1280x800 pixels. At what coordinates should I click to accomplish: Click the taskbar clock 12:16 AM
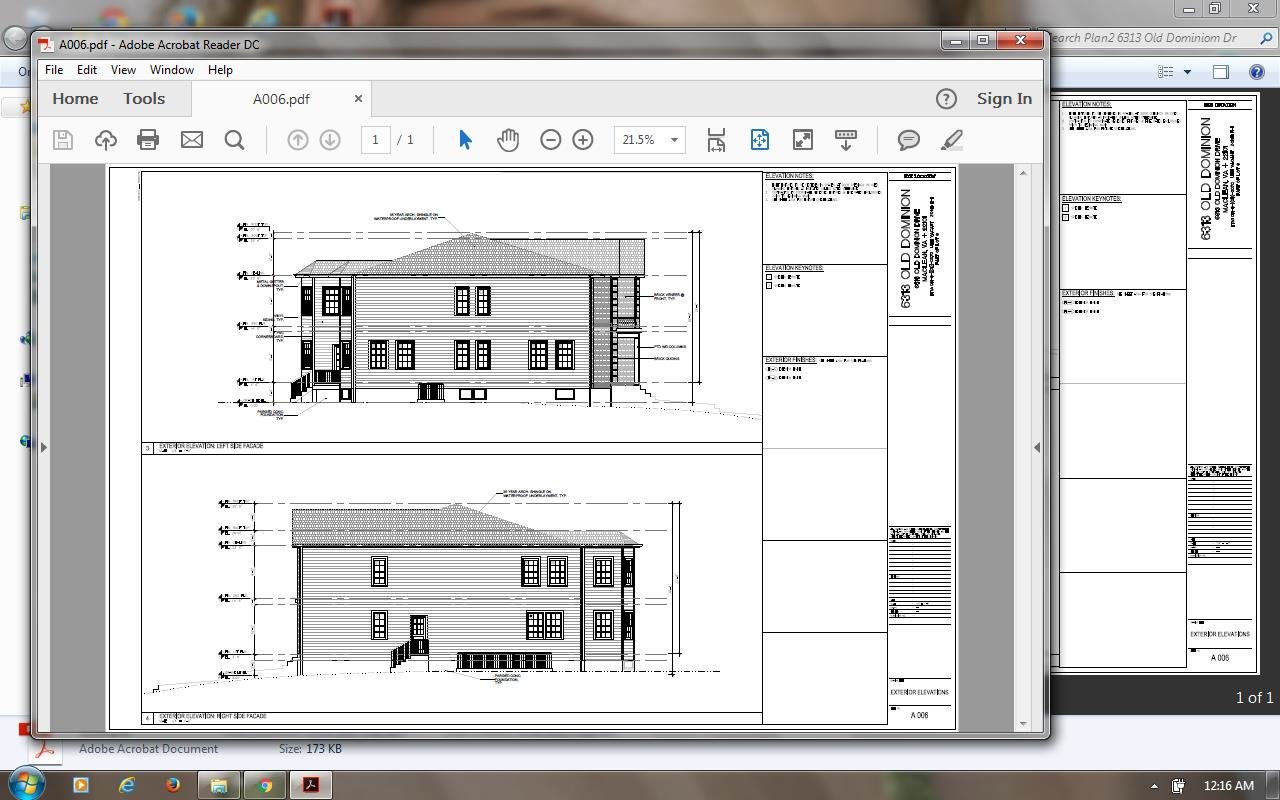[1229, 786]
